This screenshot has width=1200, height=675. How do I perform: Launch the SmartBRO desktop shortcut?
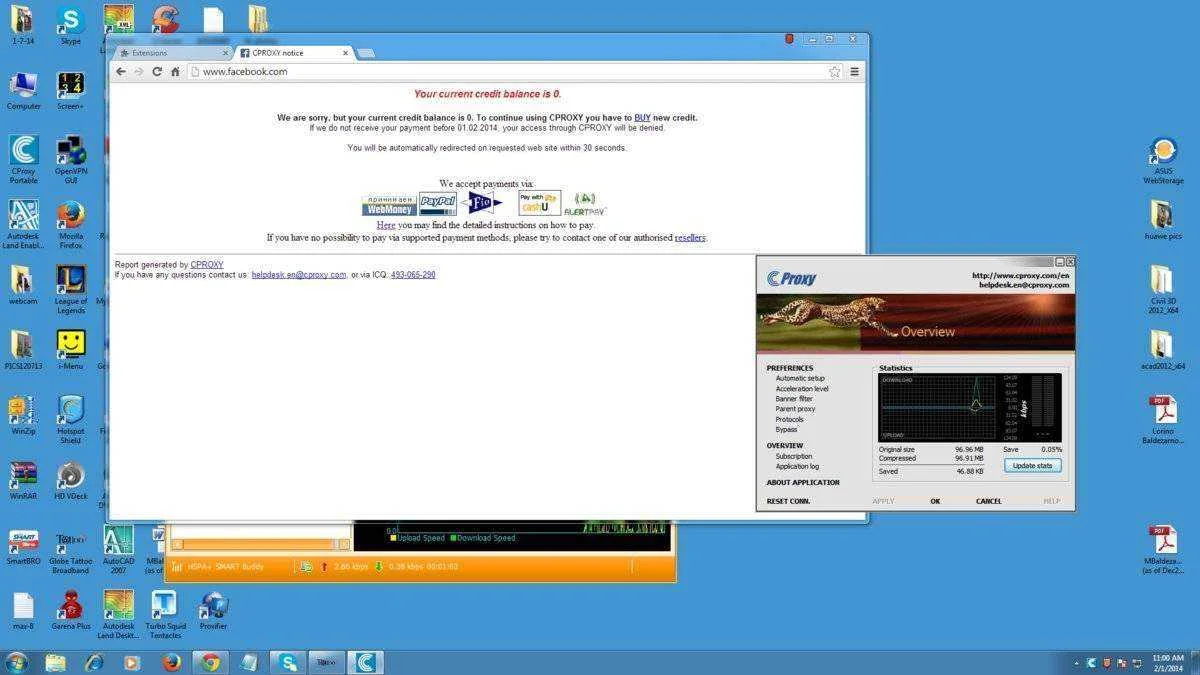pyautogui.click(x=23, y=546)
